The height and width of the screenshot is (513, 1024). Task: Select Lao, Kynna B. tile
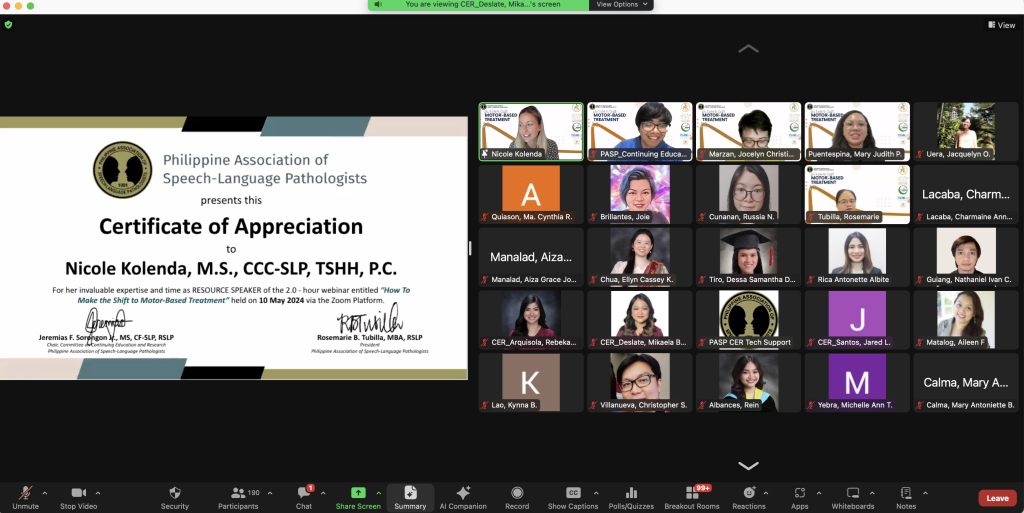tap(531, 382)
